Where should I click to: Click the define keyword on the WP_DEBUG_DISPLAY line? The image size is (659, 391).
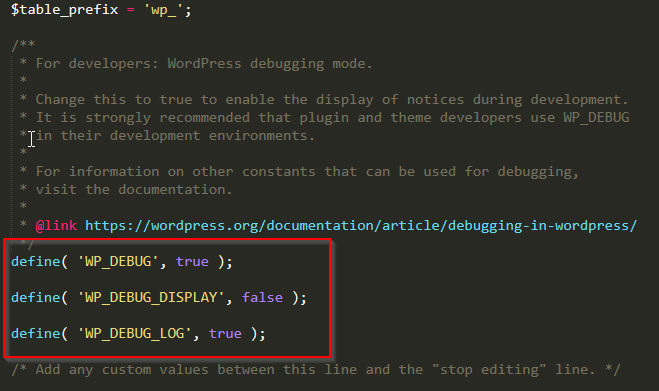[x=36, y=298]
